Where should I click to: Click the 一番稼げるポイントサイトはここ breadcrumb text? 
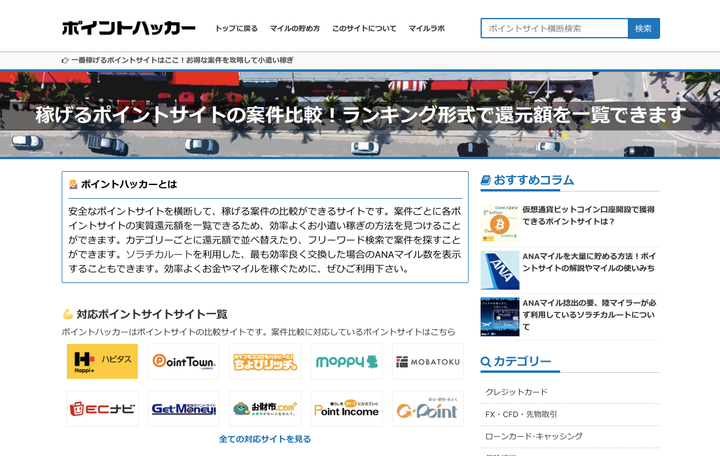tap(182, 60)
